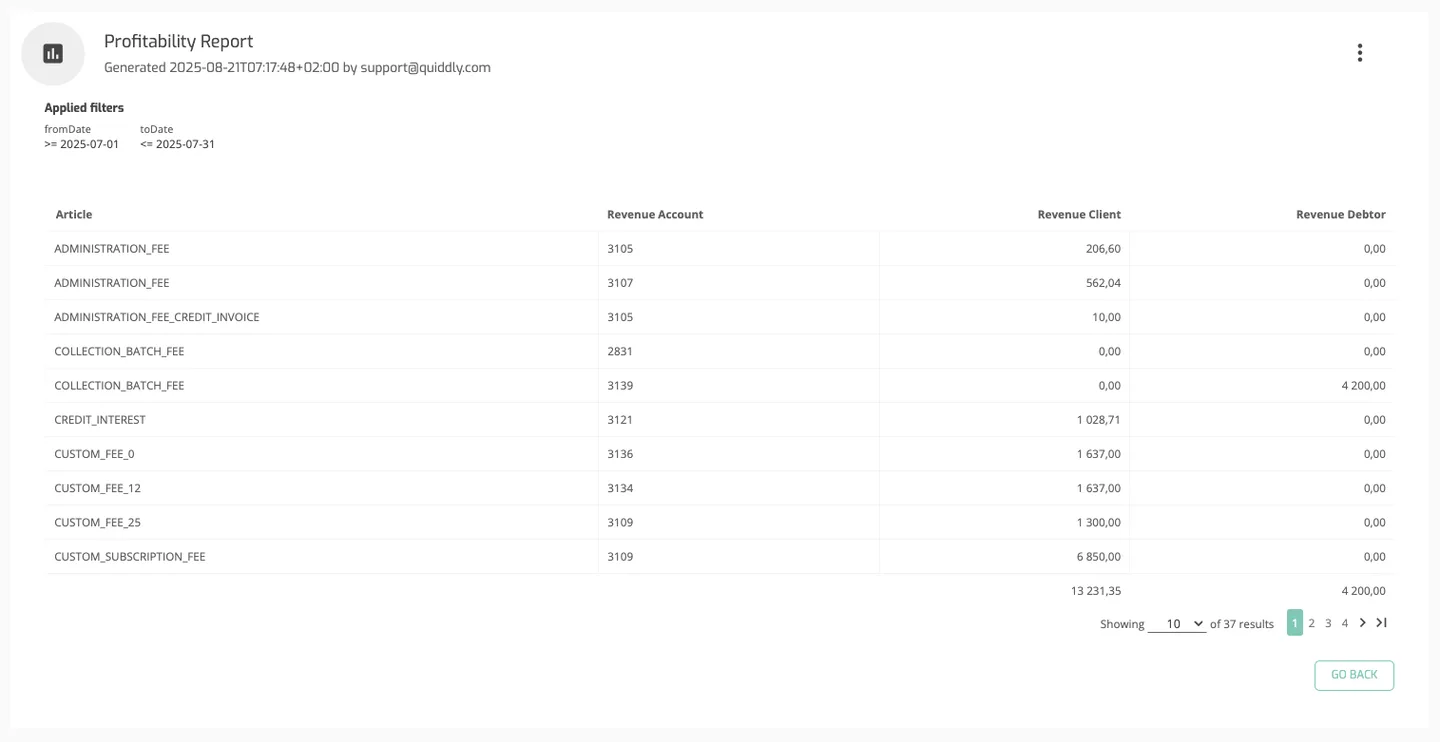This screenshot has height=742, width=1440.
Task: Click the 562,04 revenue client value
Action: point(1103,283)
